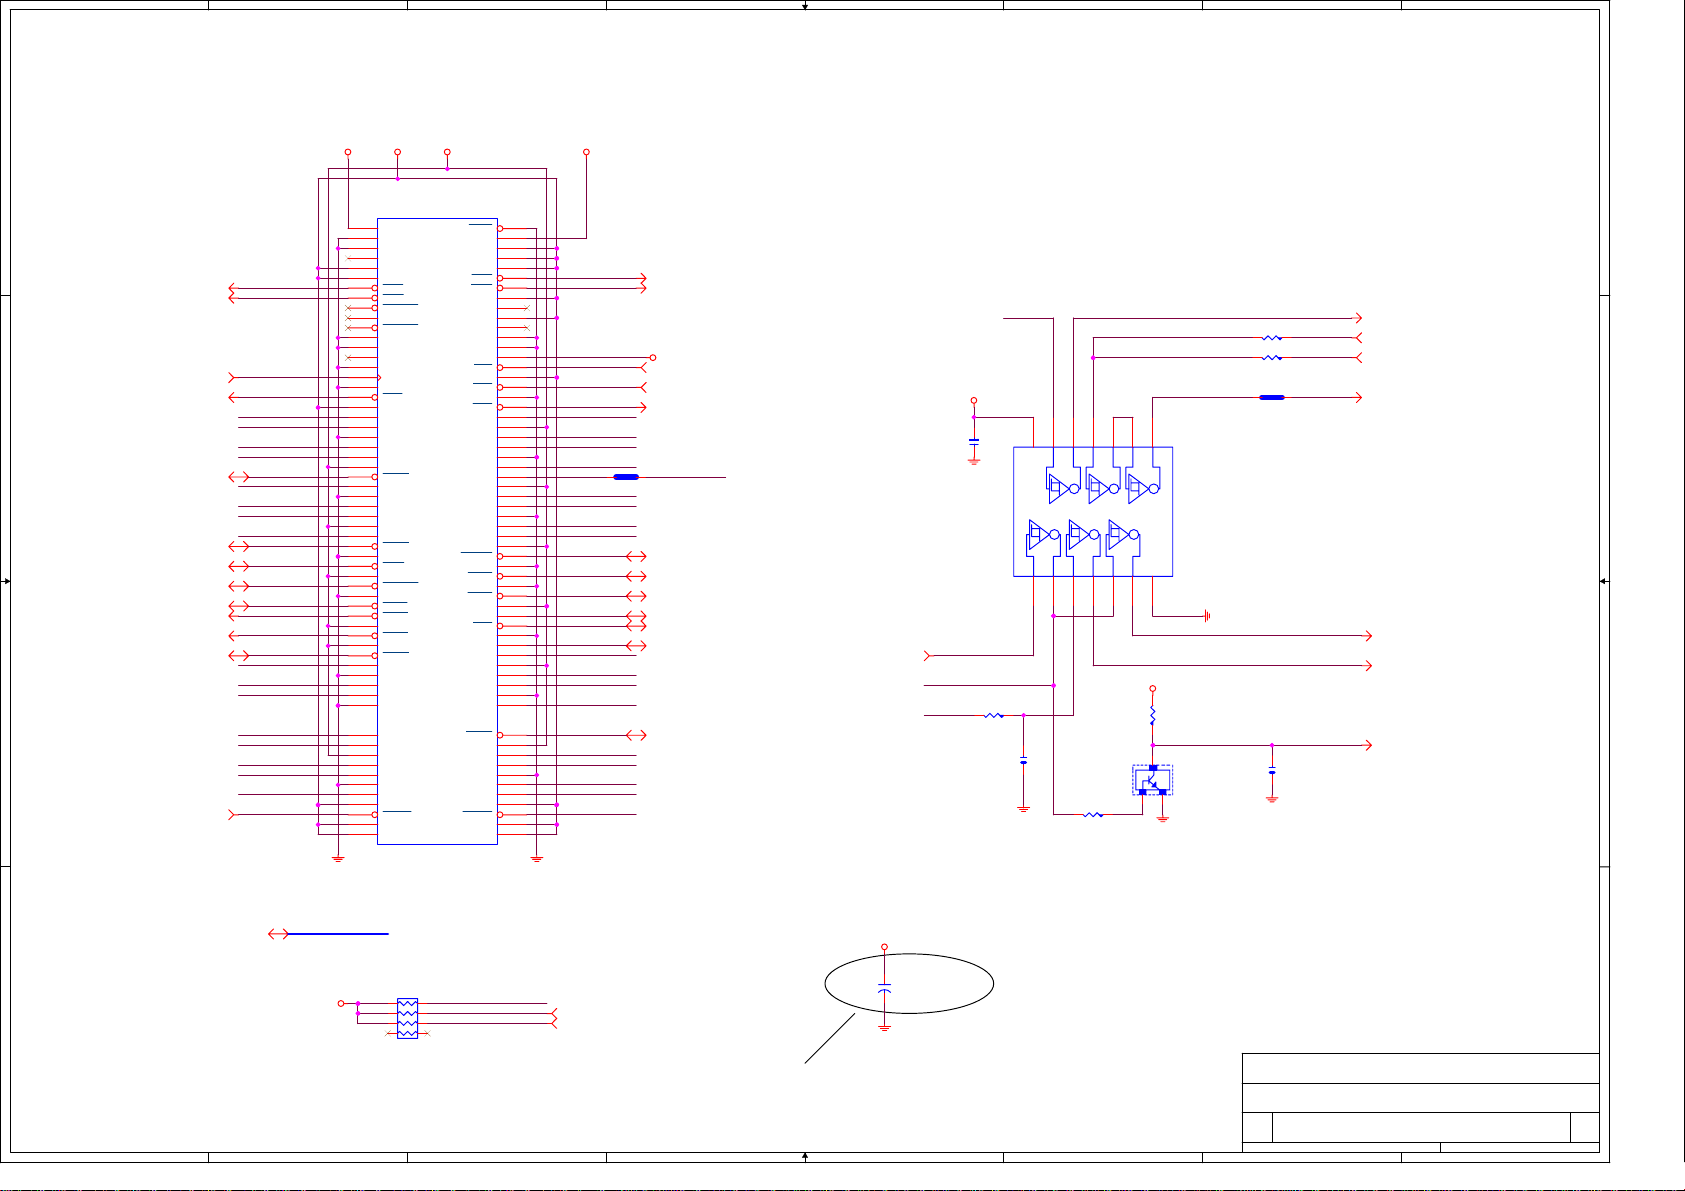Select the bottom-left inverter gate in the hex IC

(x=1043, y=537)
